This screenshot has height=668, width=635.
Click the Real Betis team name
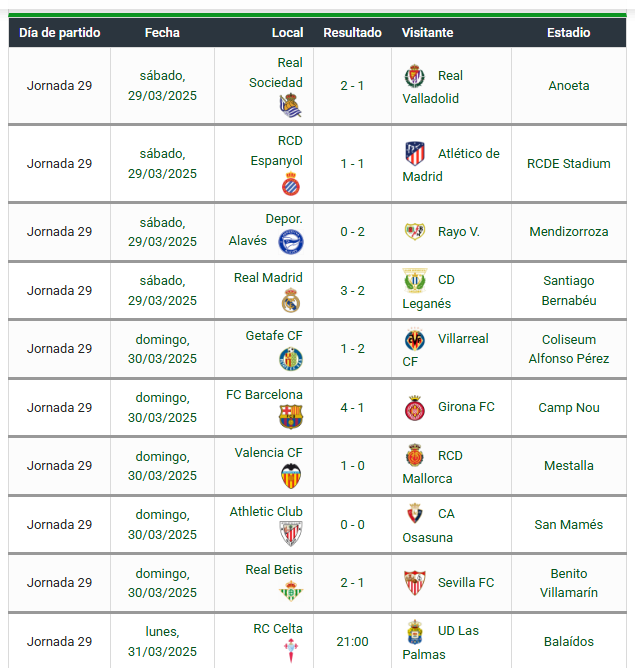[274, 570]
